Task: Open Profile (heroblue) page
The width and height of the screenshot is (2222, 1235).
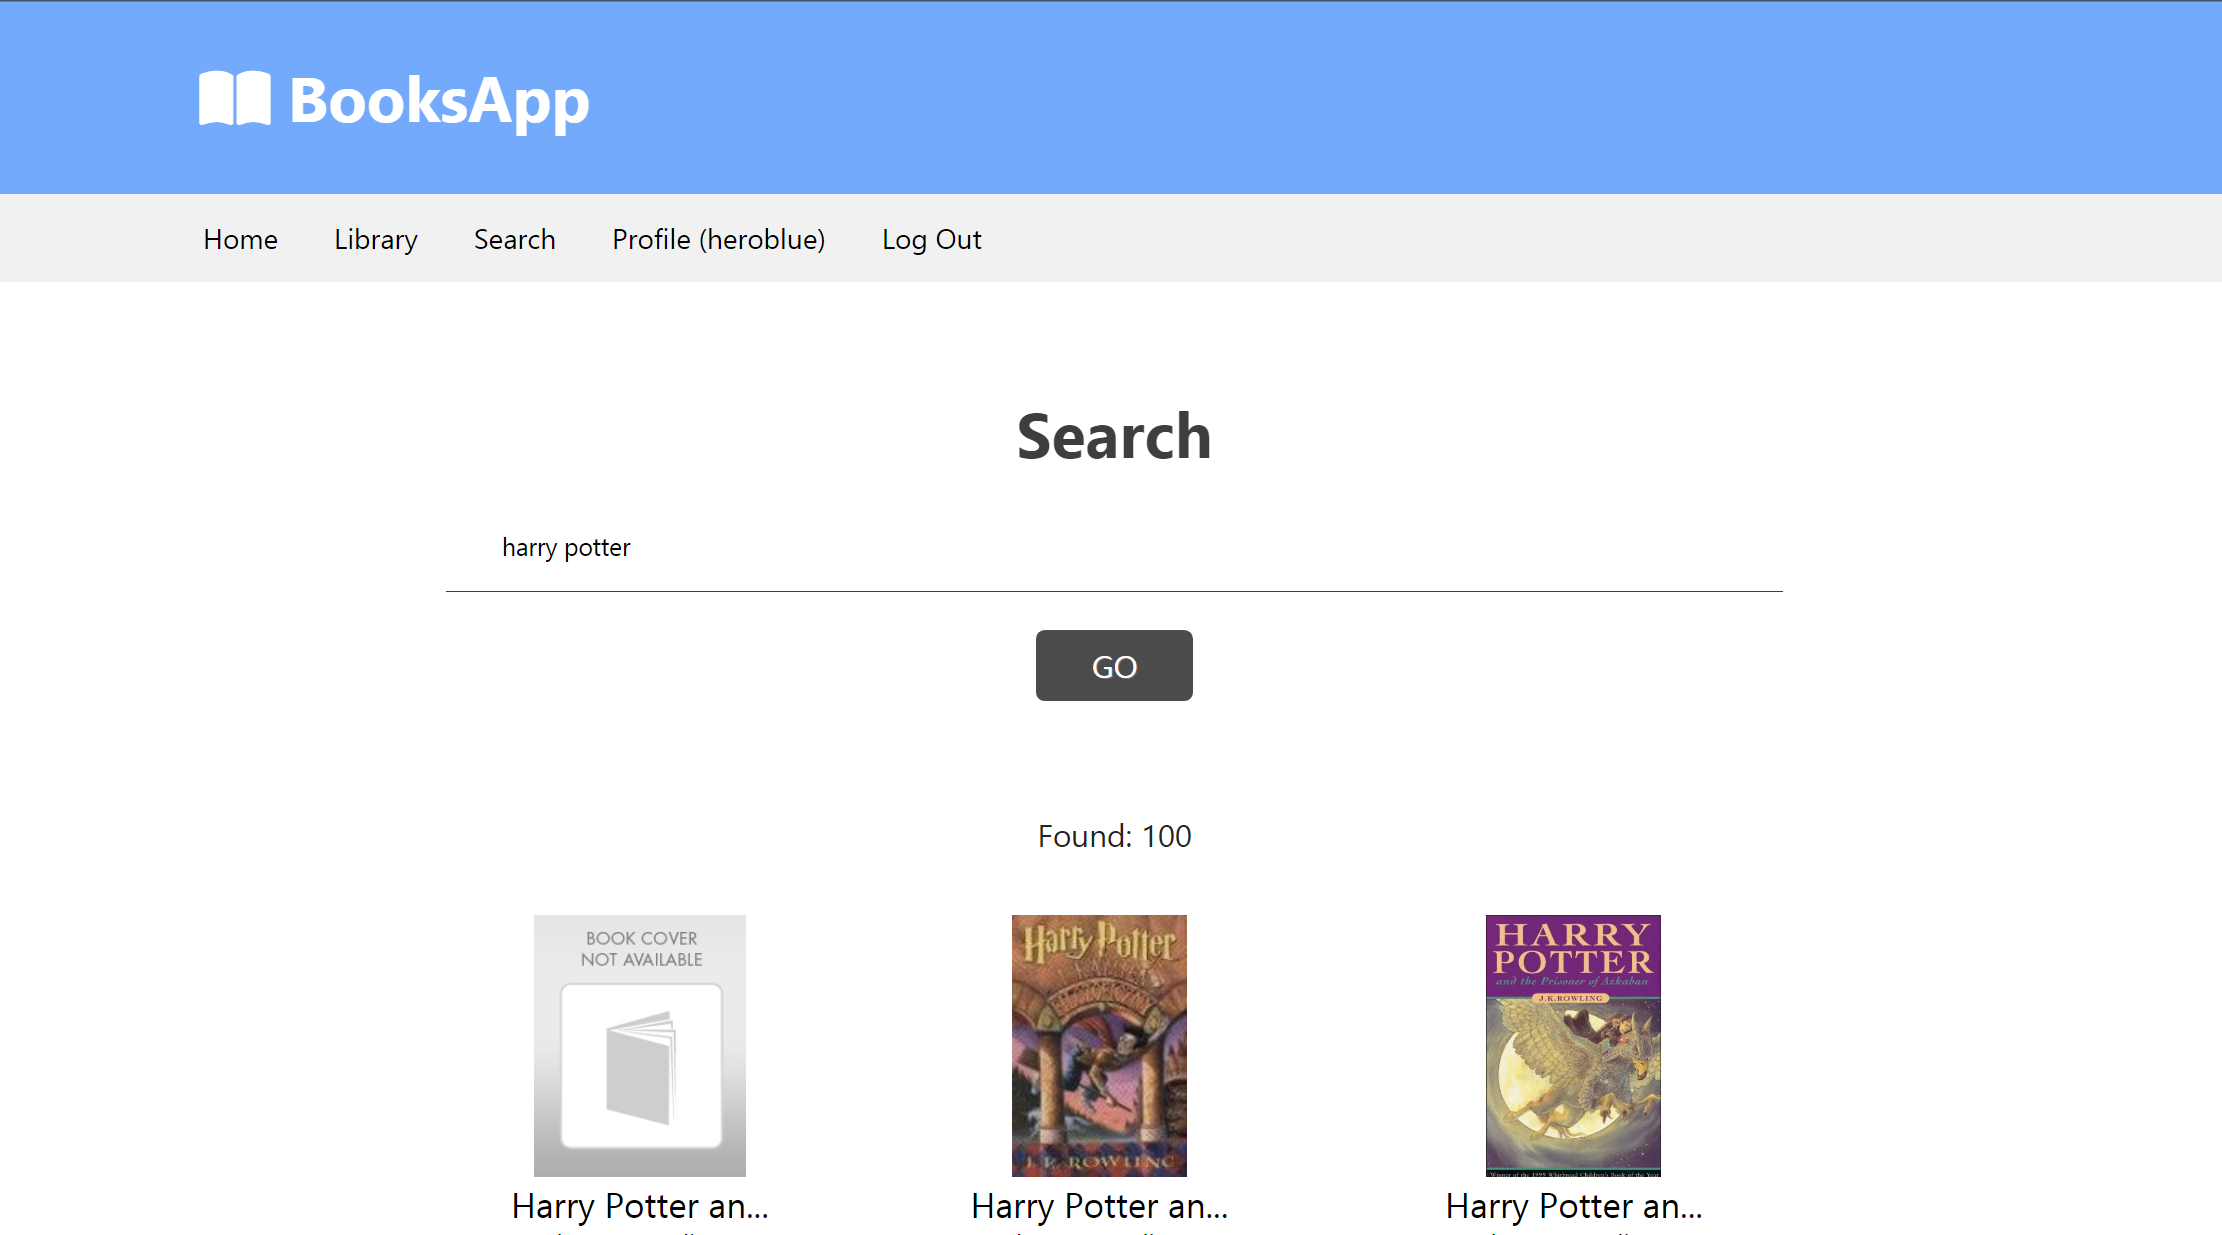Action: 718,240
